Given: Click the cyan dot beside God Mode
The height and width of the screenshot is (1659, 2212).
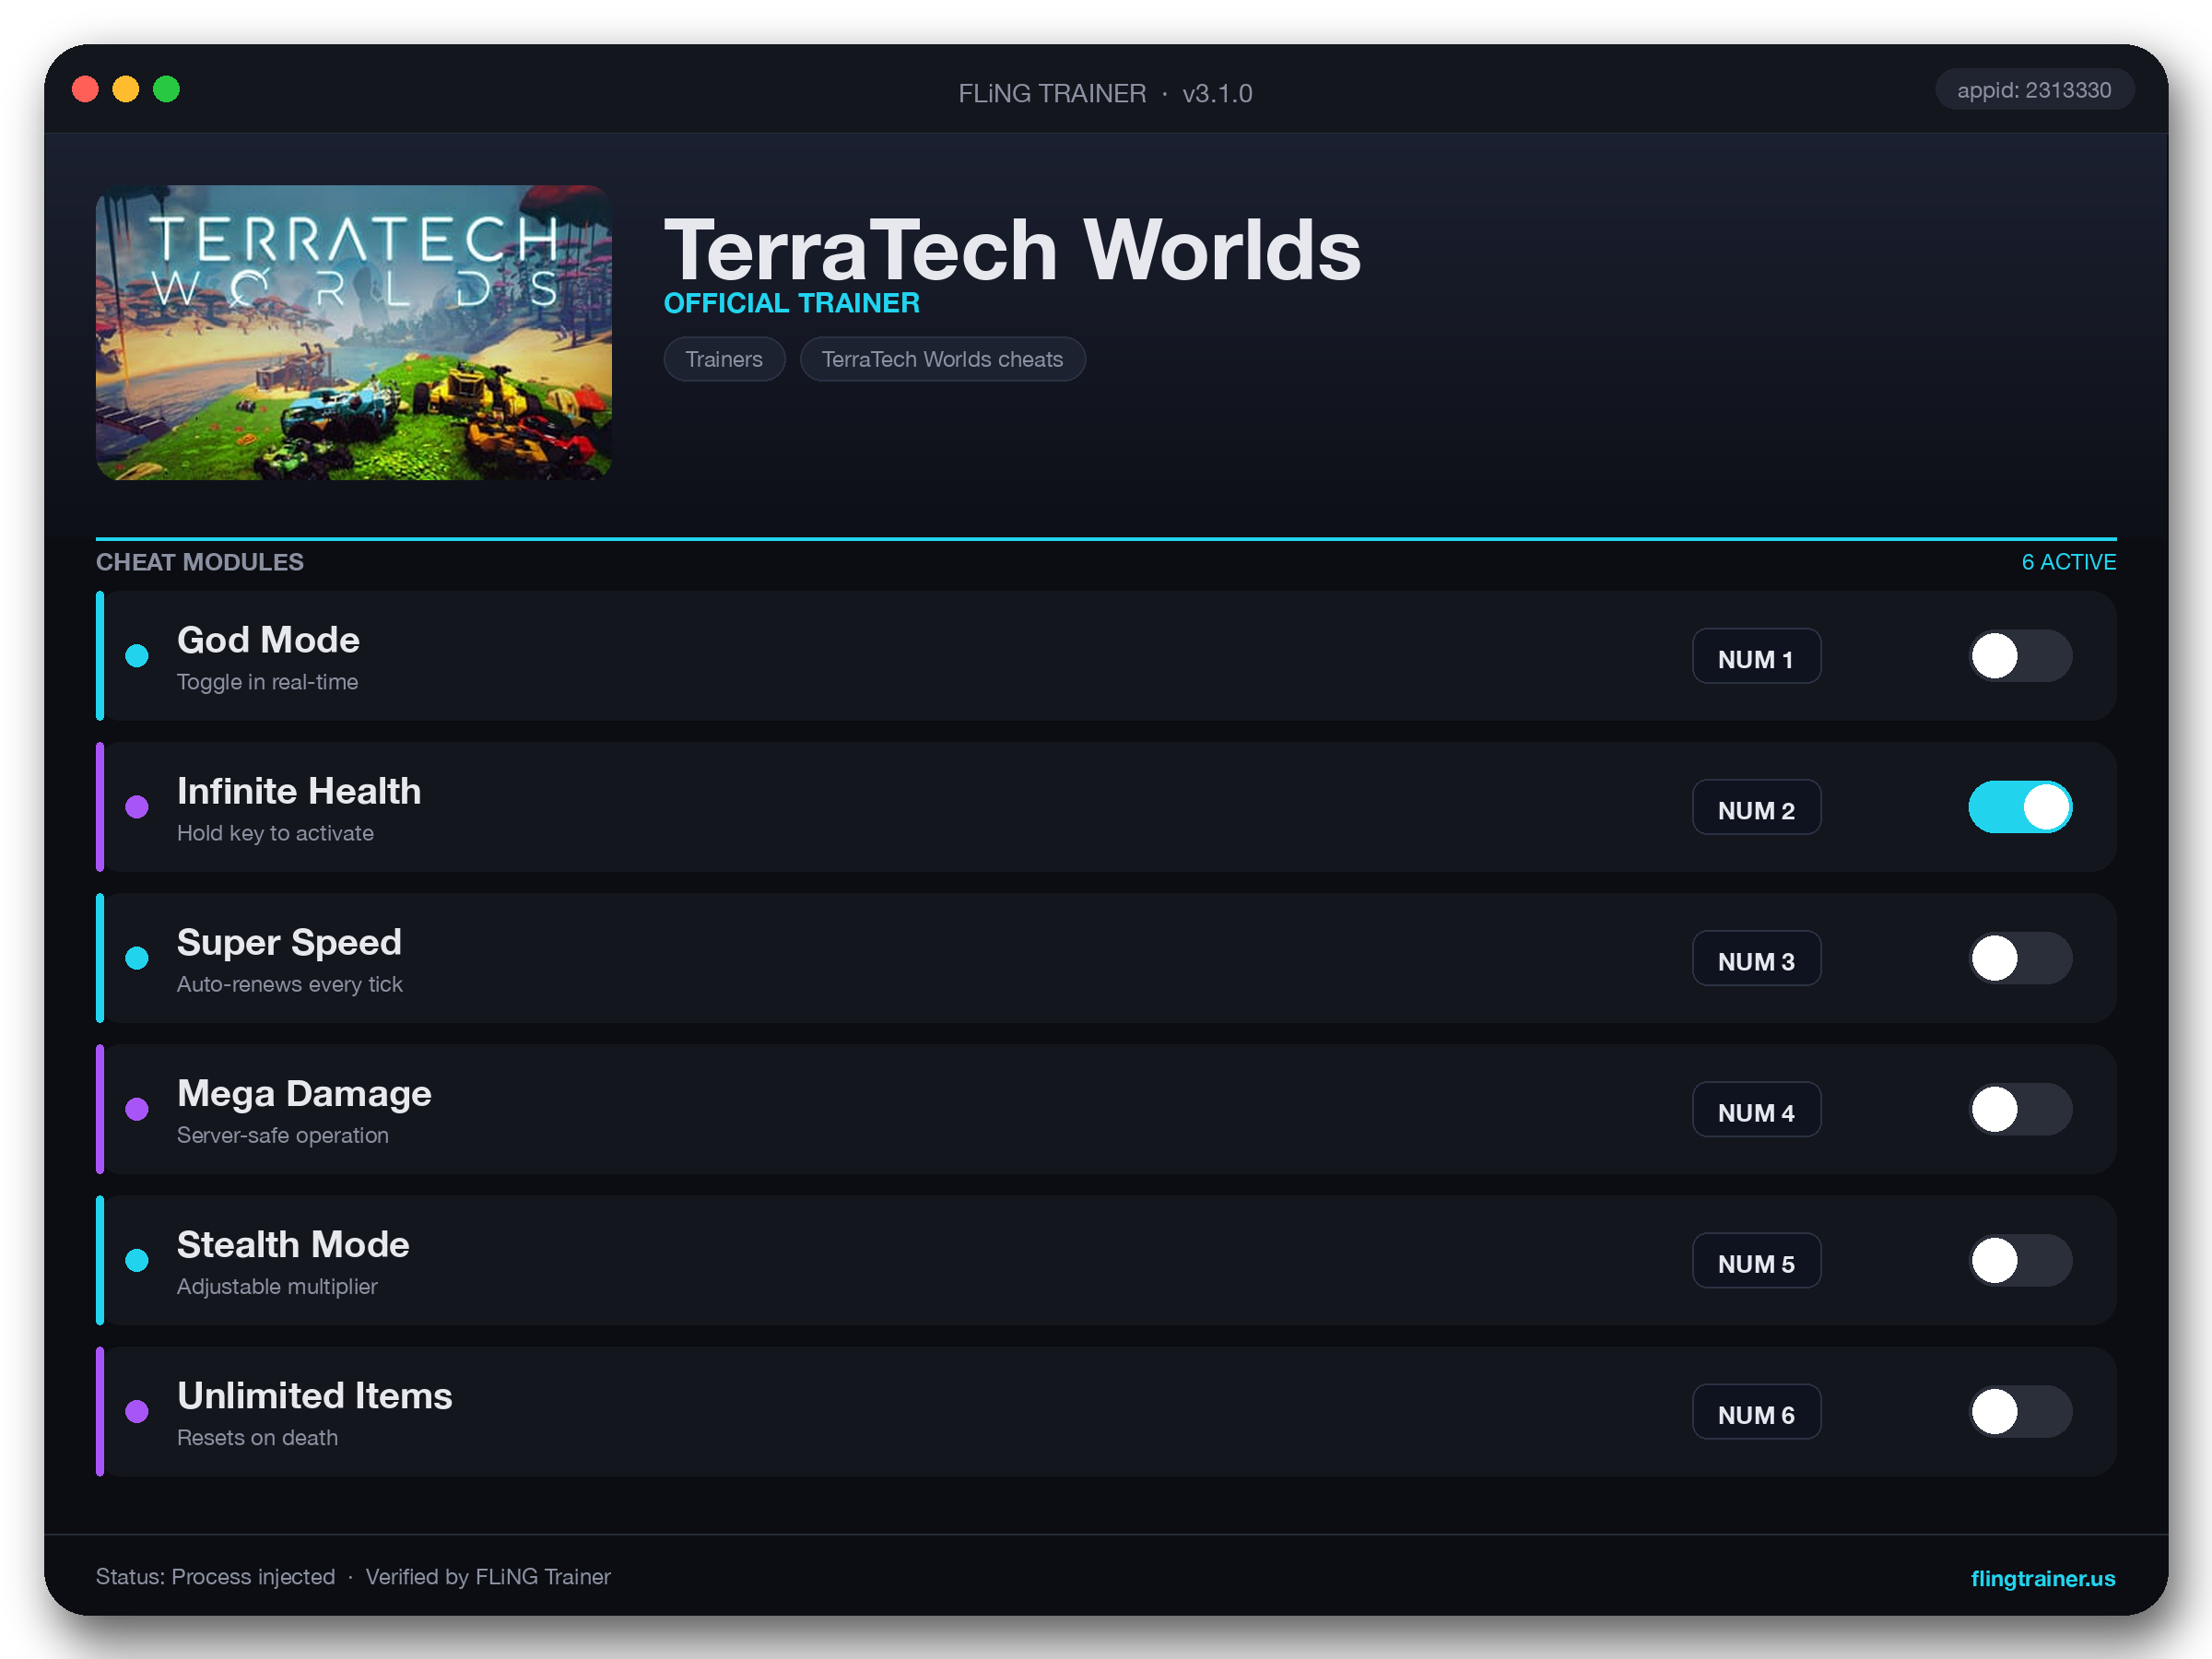Looking at the screenshot, I should tap(137, 656).
